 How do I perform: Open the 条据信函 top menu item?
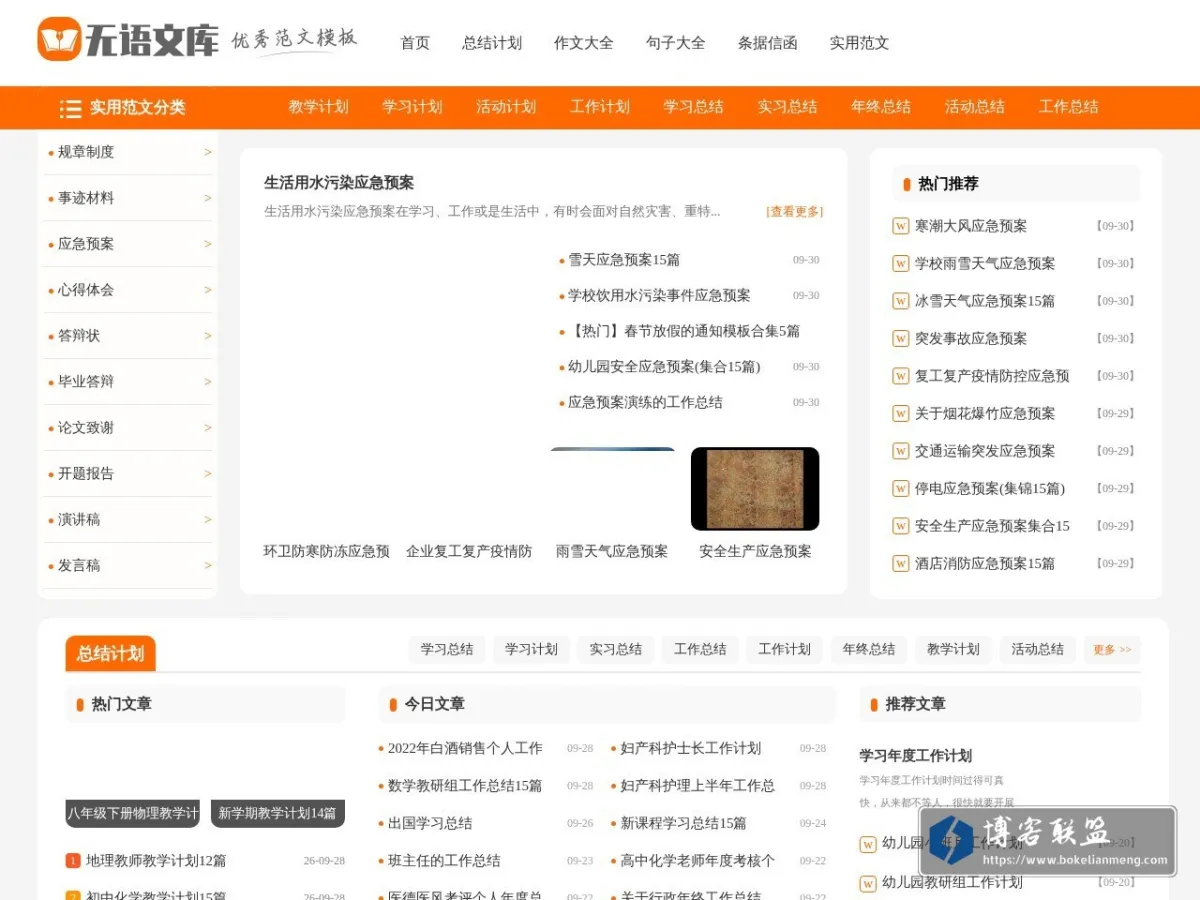[x=768, y=43]
